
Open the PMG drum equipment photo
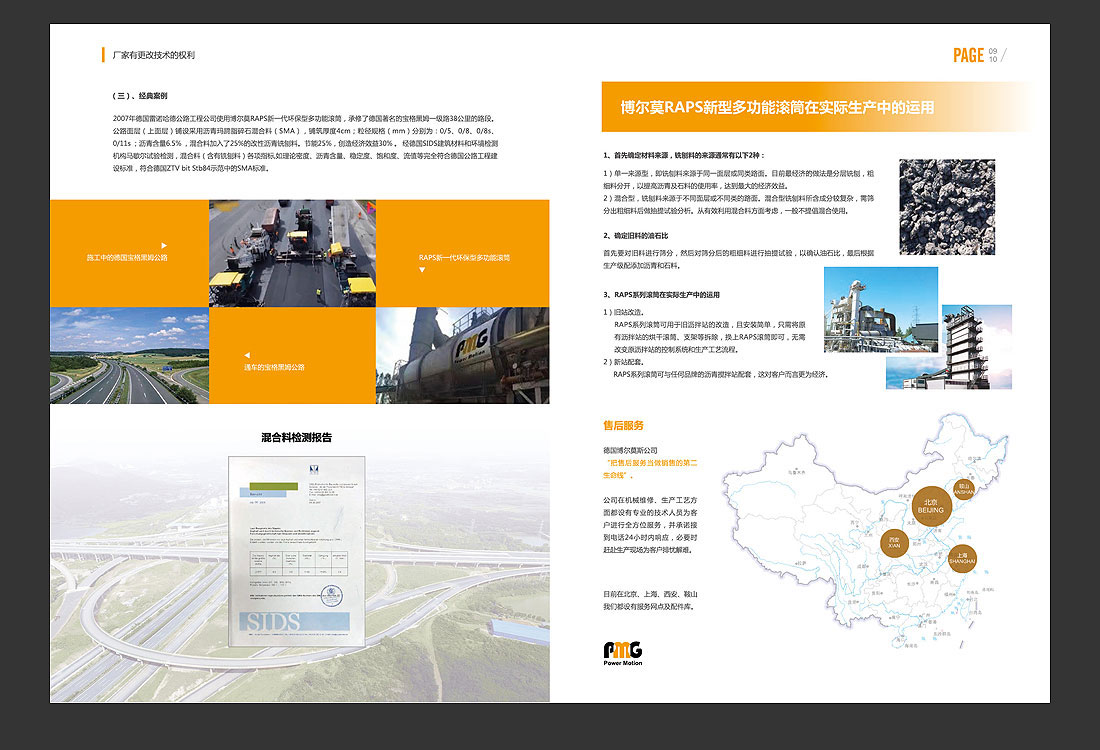(462, 355)
